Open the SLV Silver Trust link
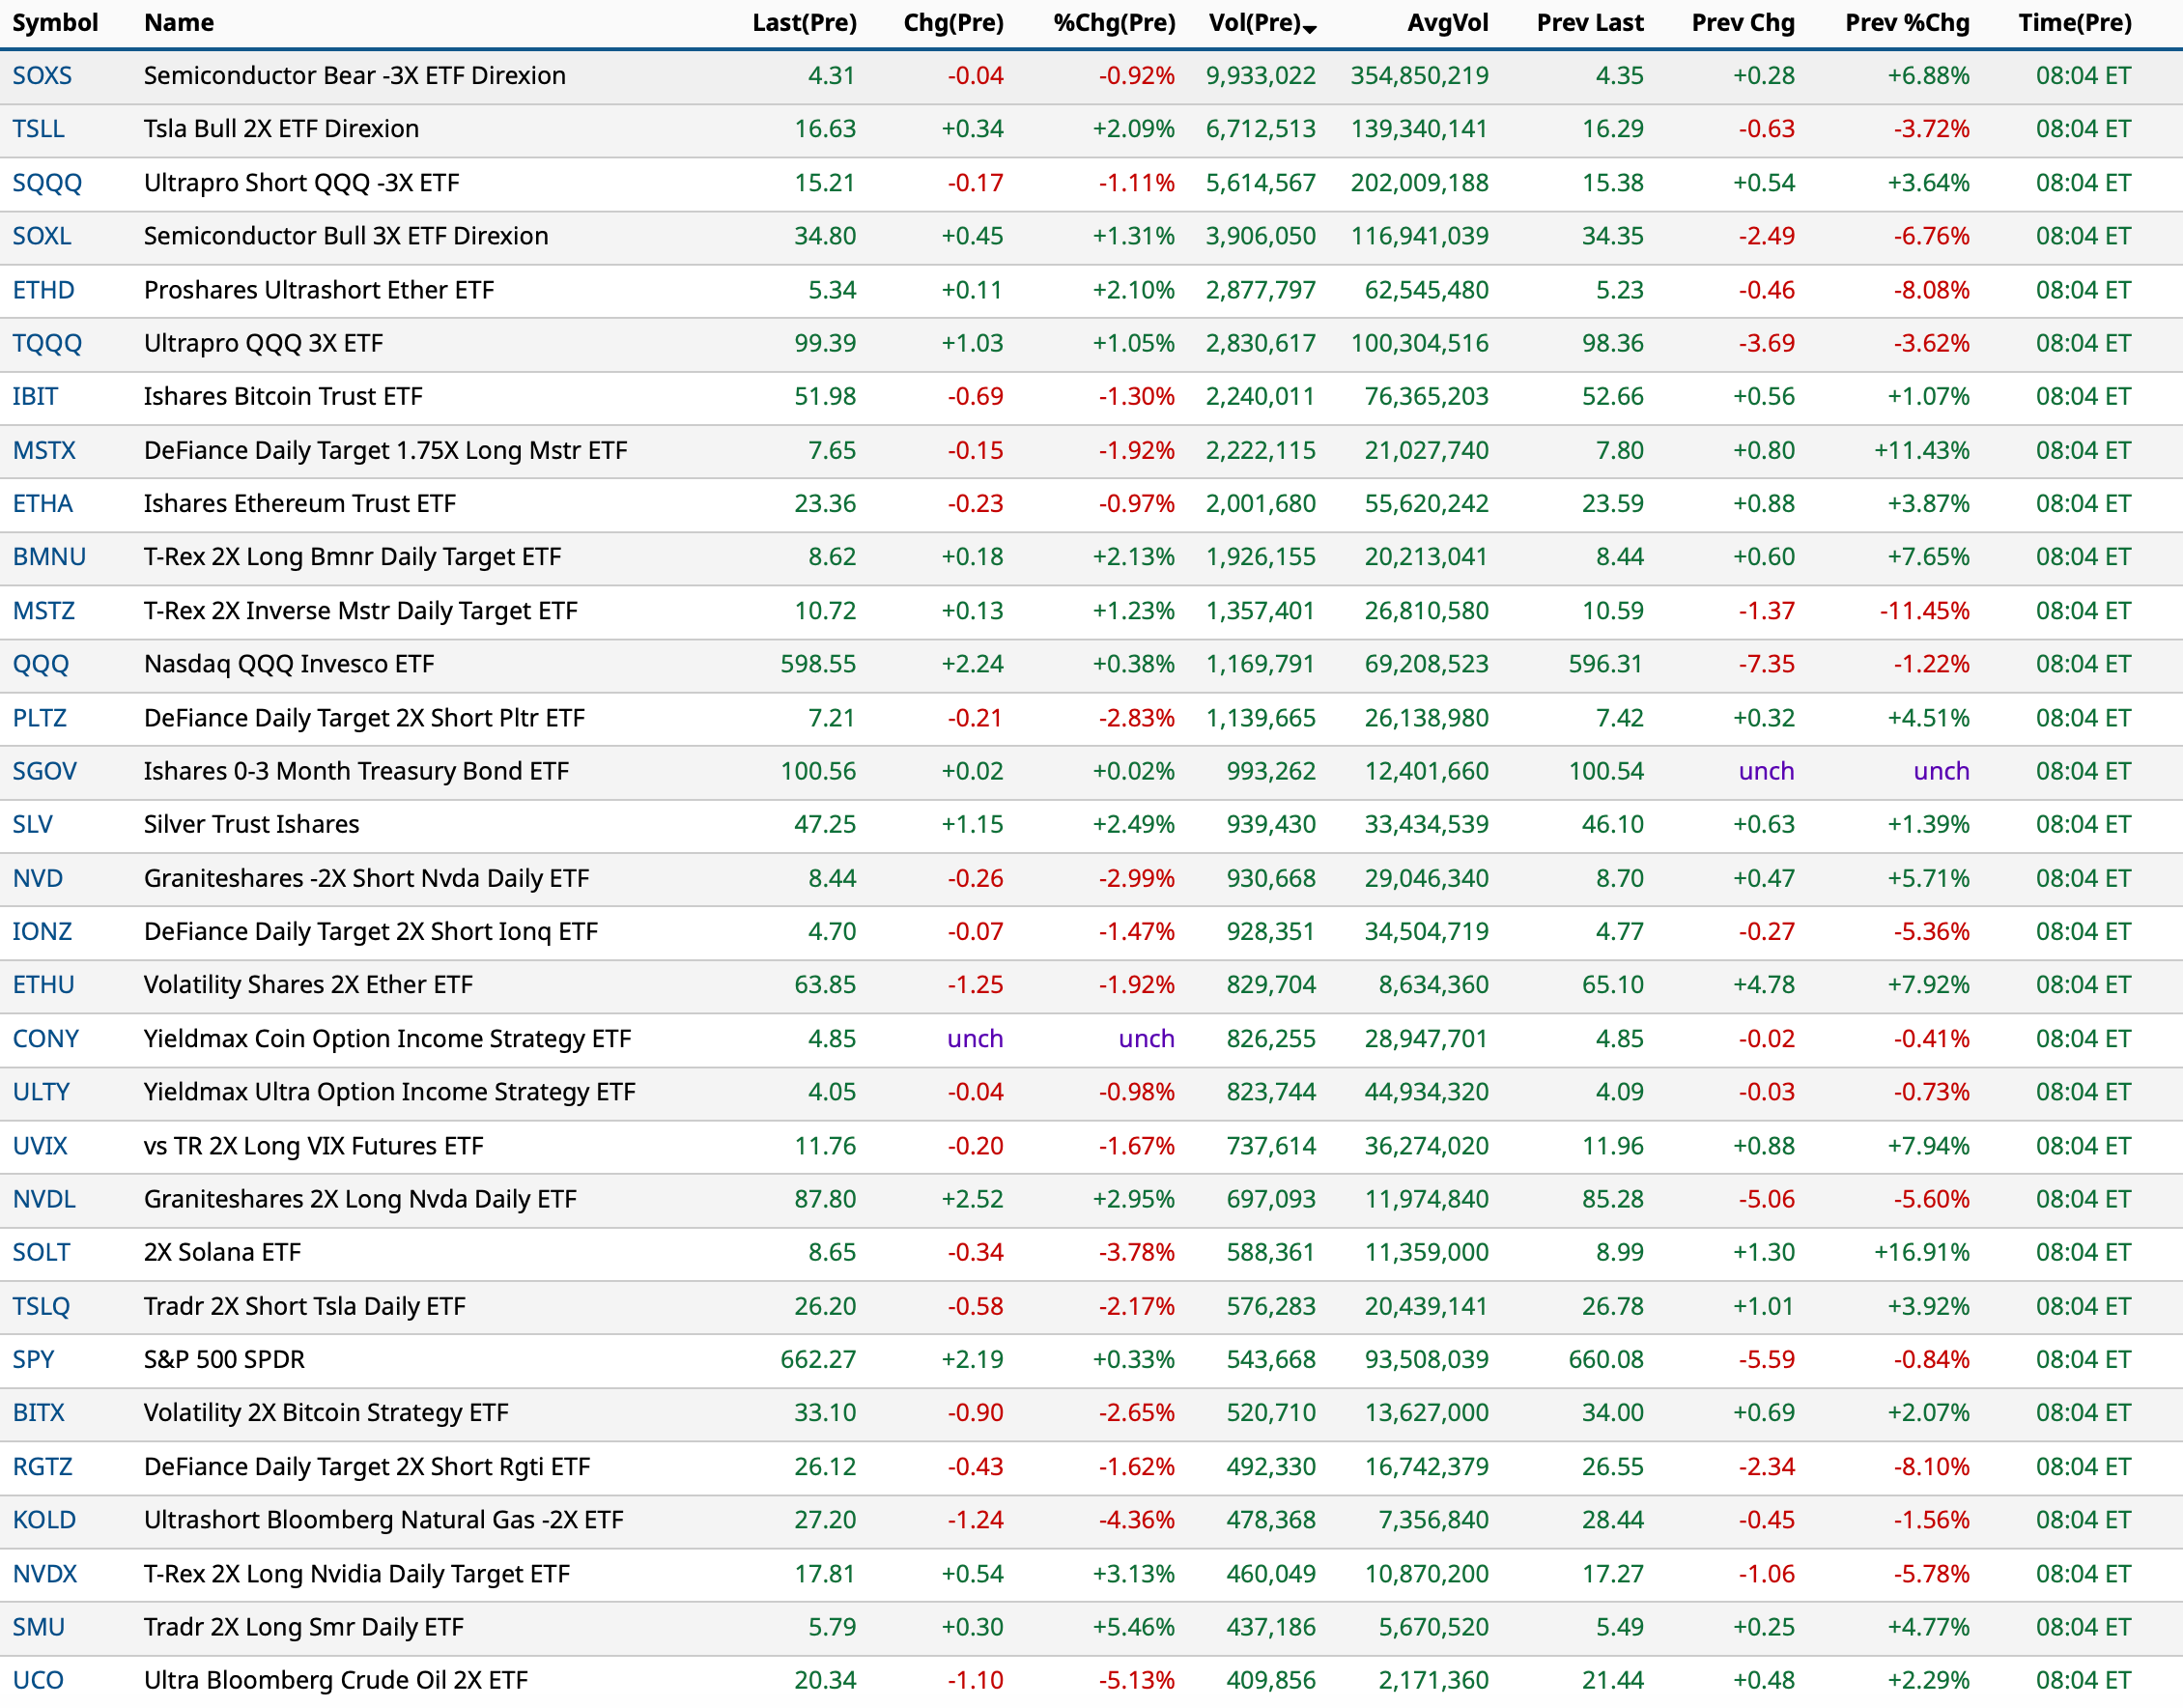This screenshot has width=2183, height=1708. [33, 824]
